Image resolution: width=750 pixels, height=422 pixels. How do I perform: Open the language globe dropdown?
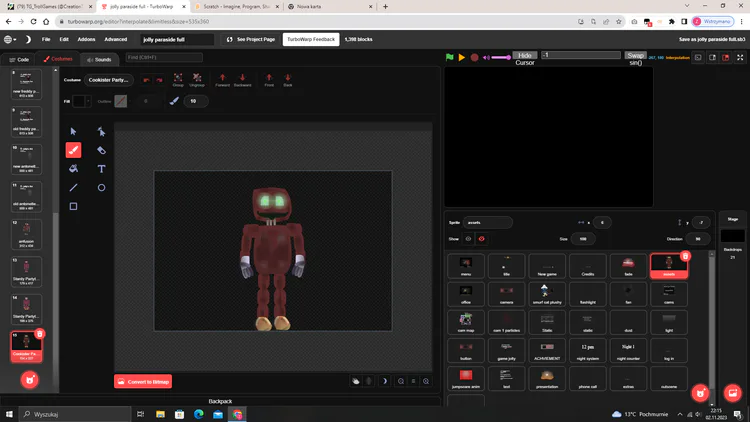(x=10, y=39)
